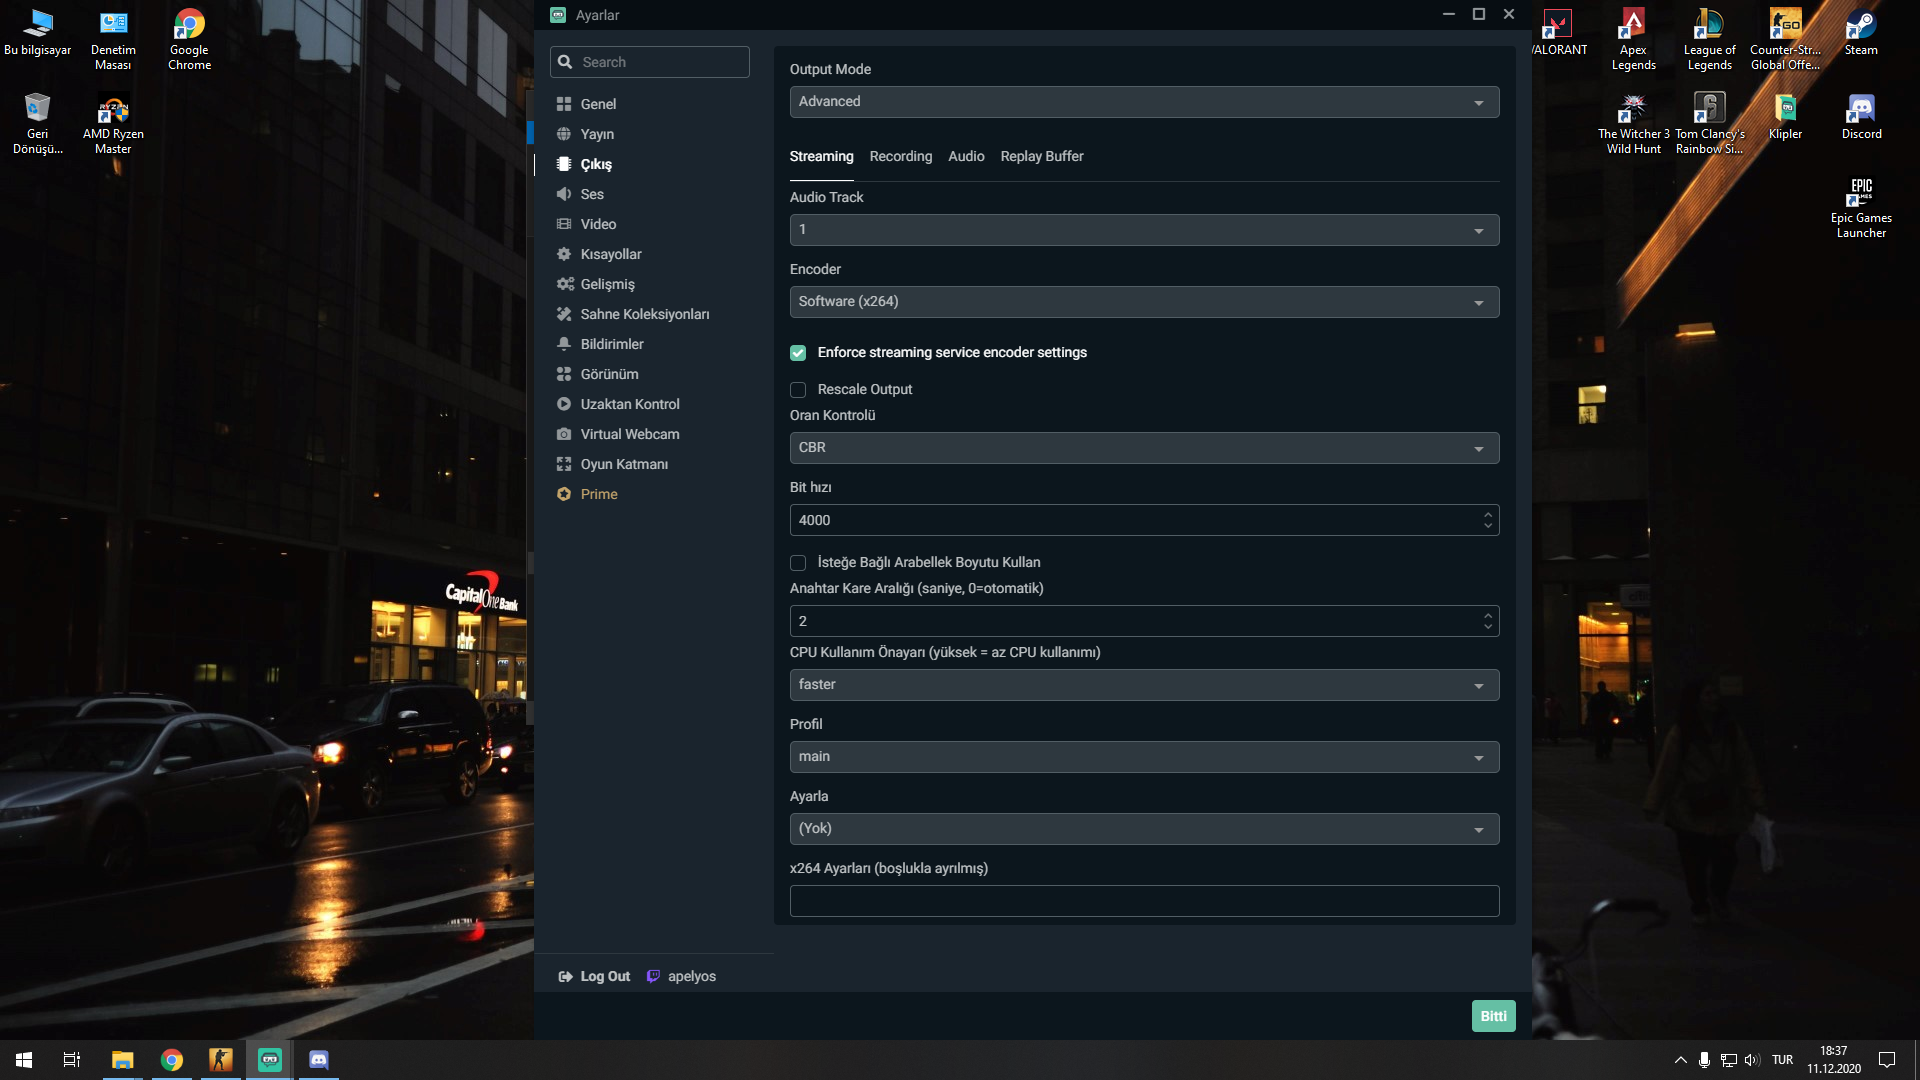
Task: Switch to the Replay Buffer tab
Action: (x=1041, y=157)
